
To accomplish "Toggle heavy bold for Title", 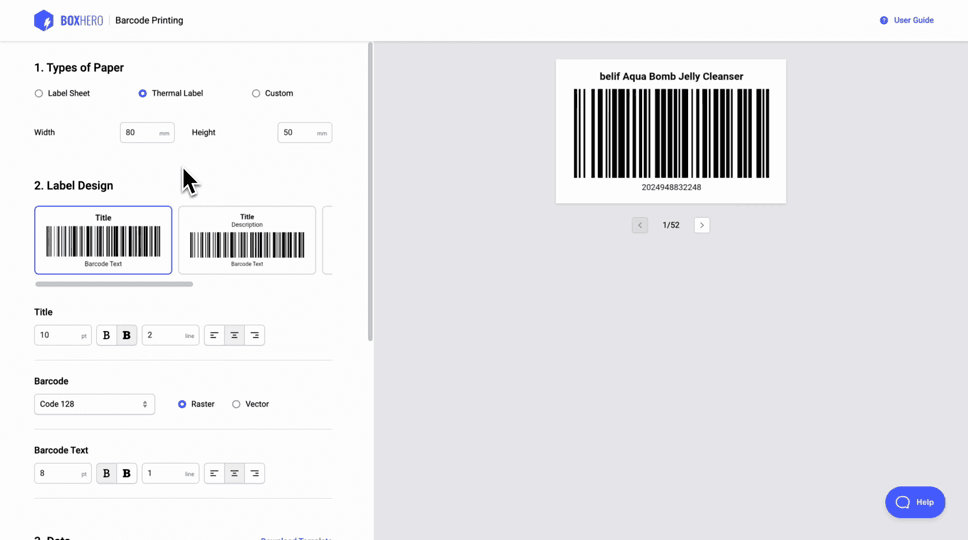I will (x=126, y=335).
